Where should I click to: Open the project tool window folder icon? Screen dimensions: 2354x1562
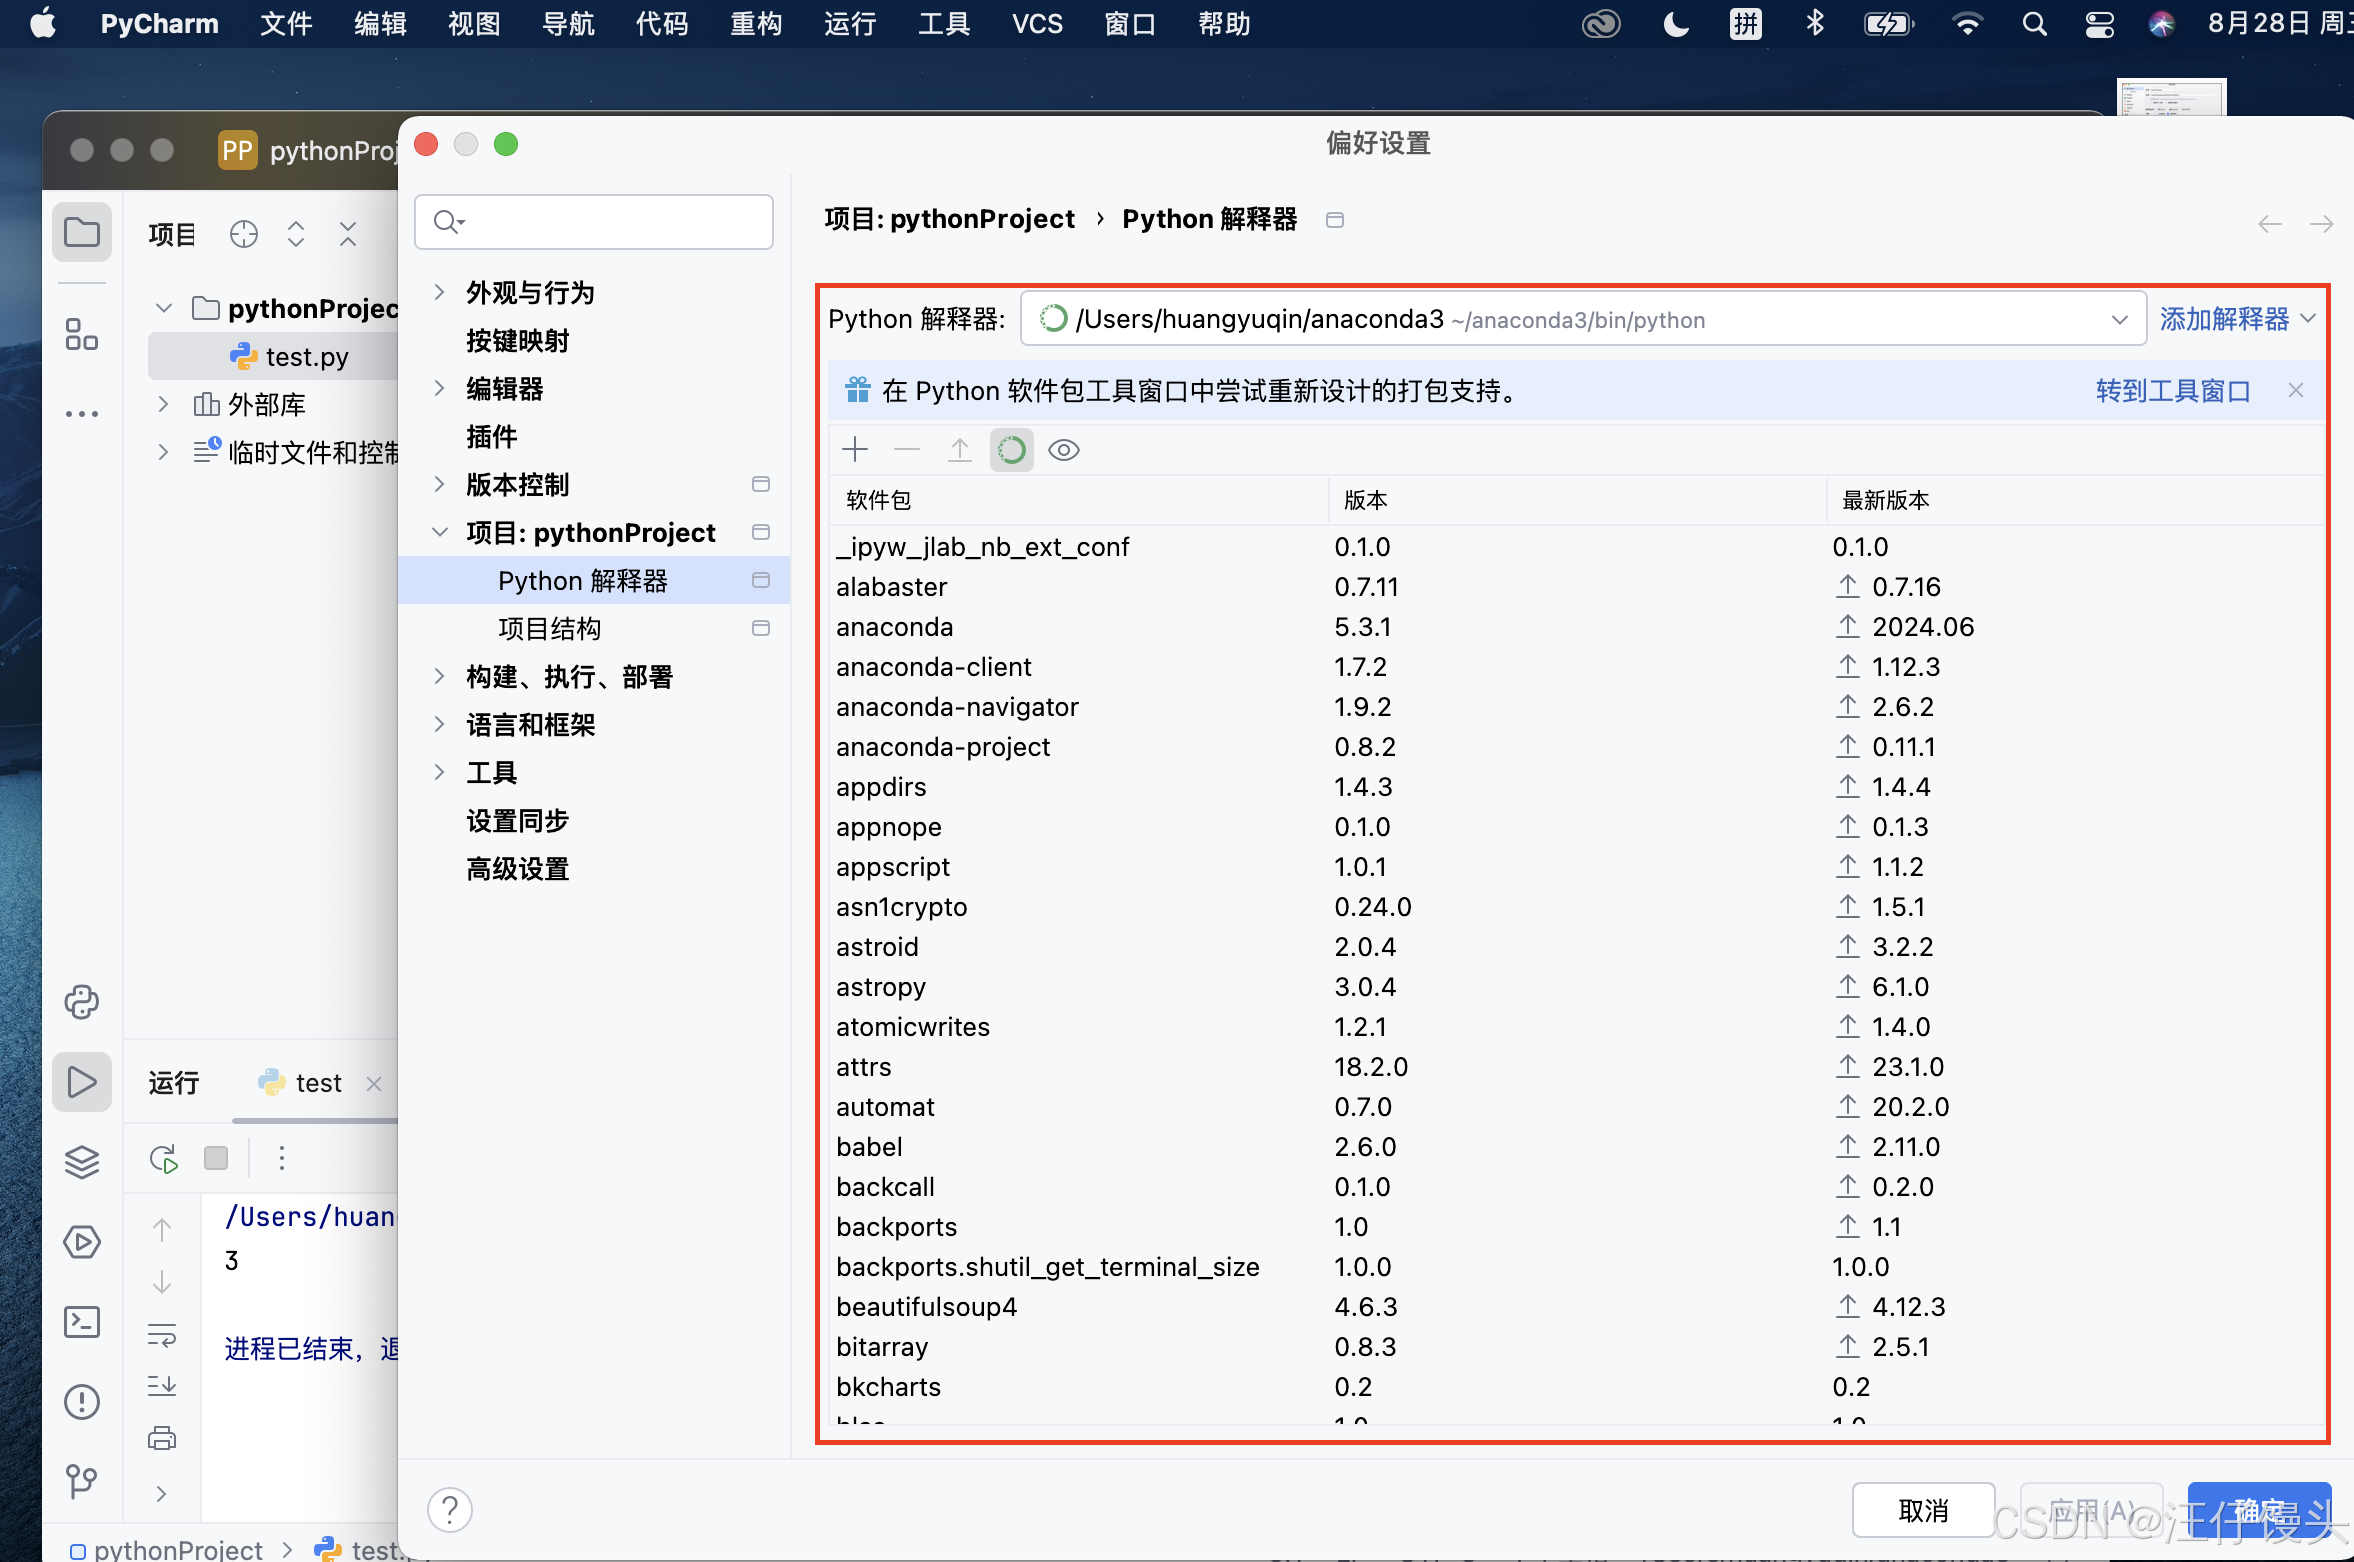pos(82,233)
